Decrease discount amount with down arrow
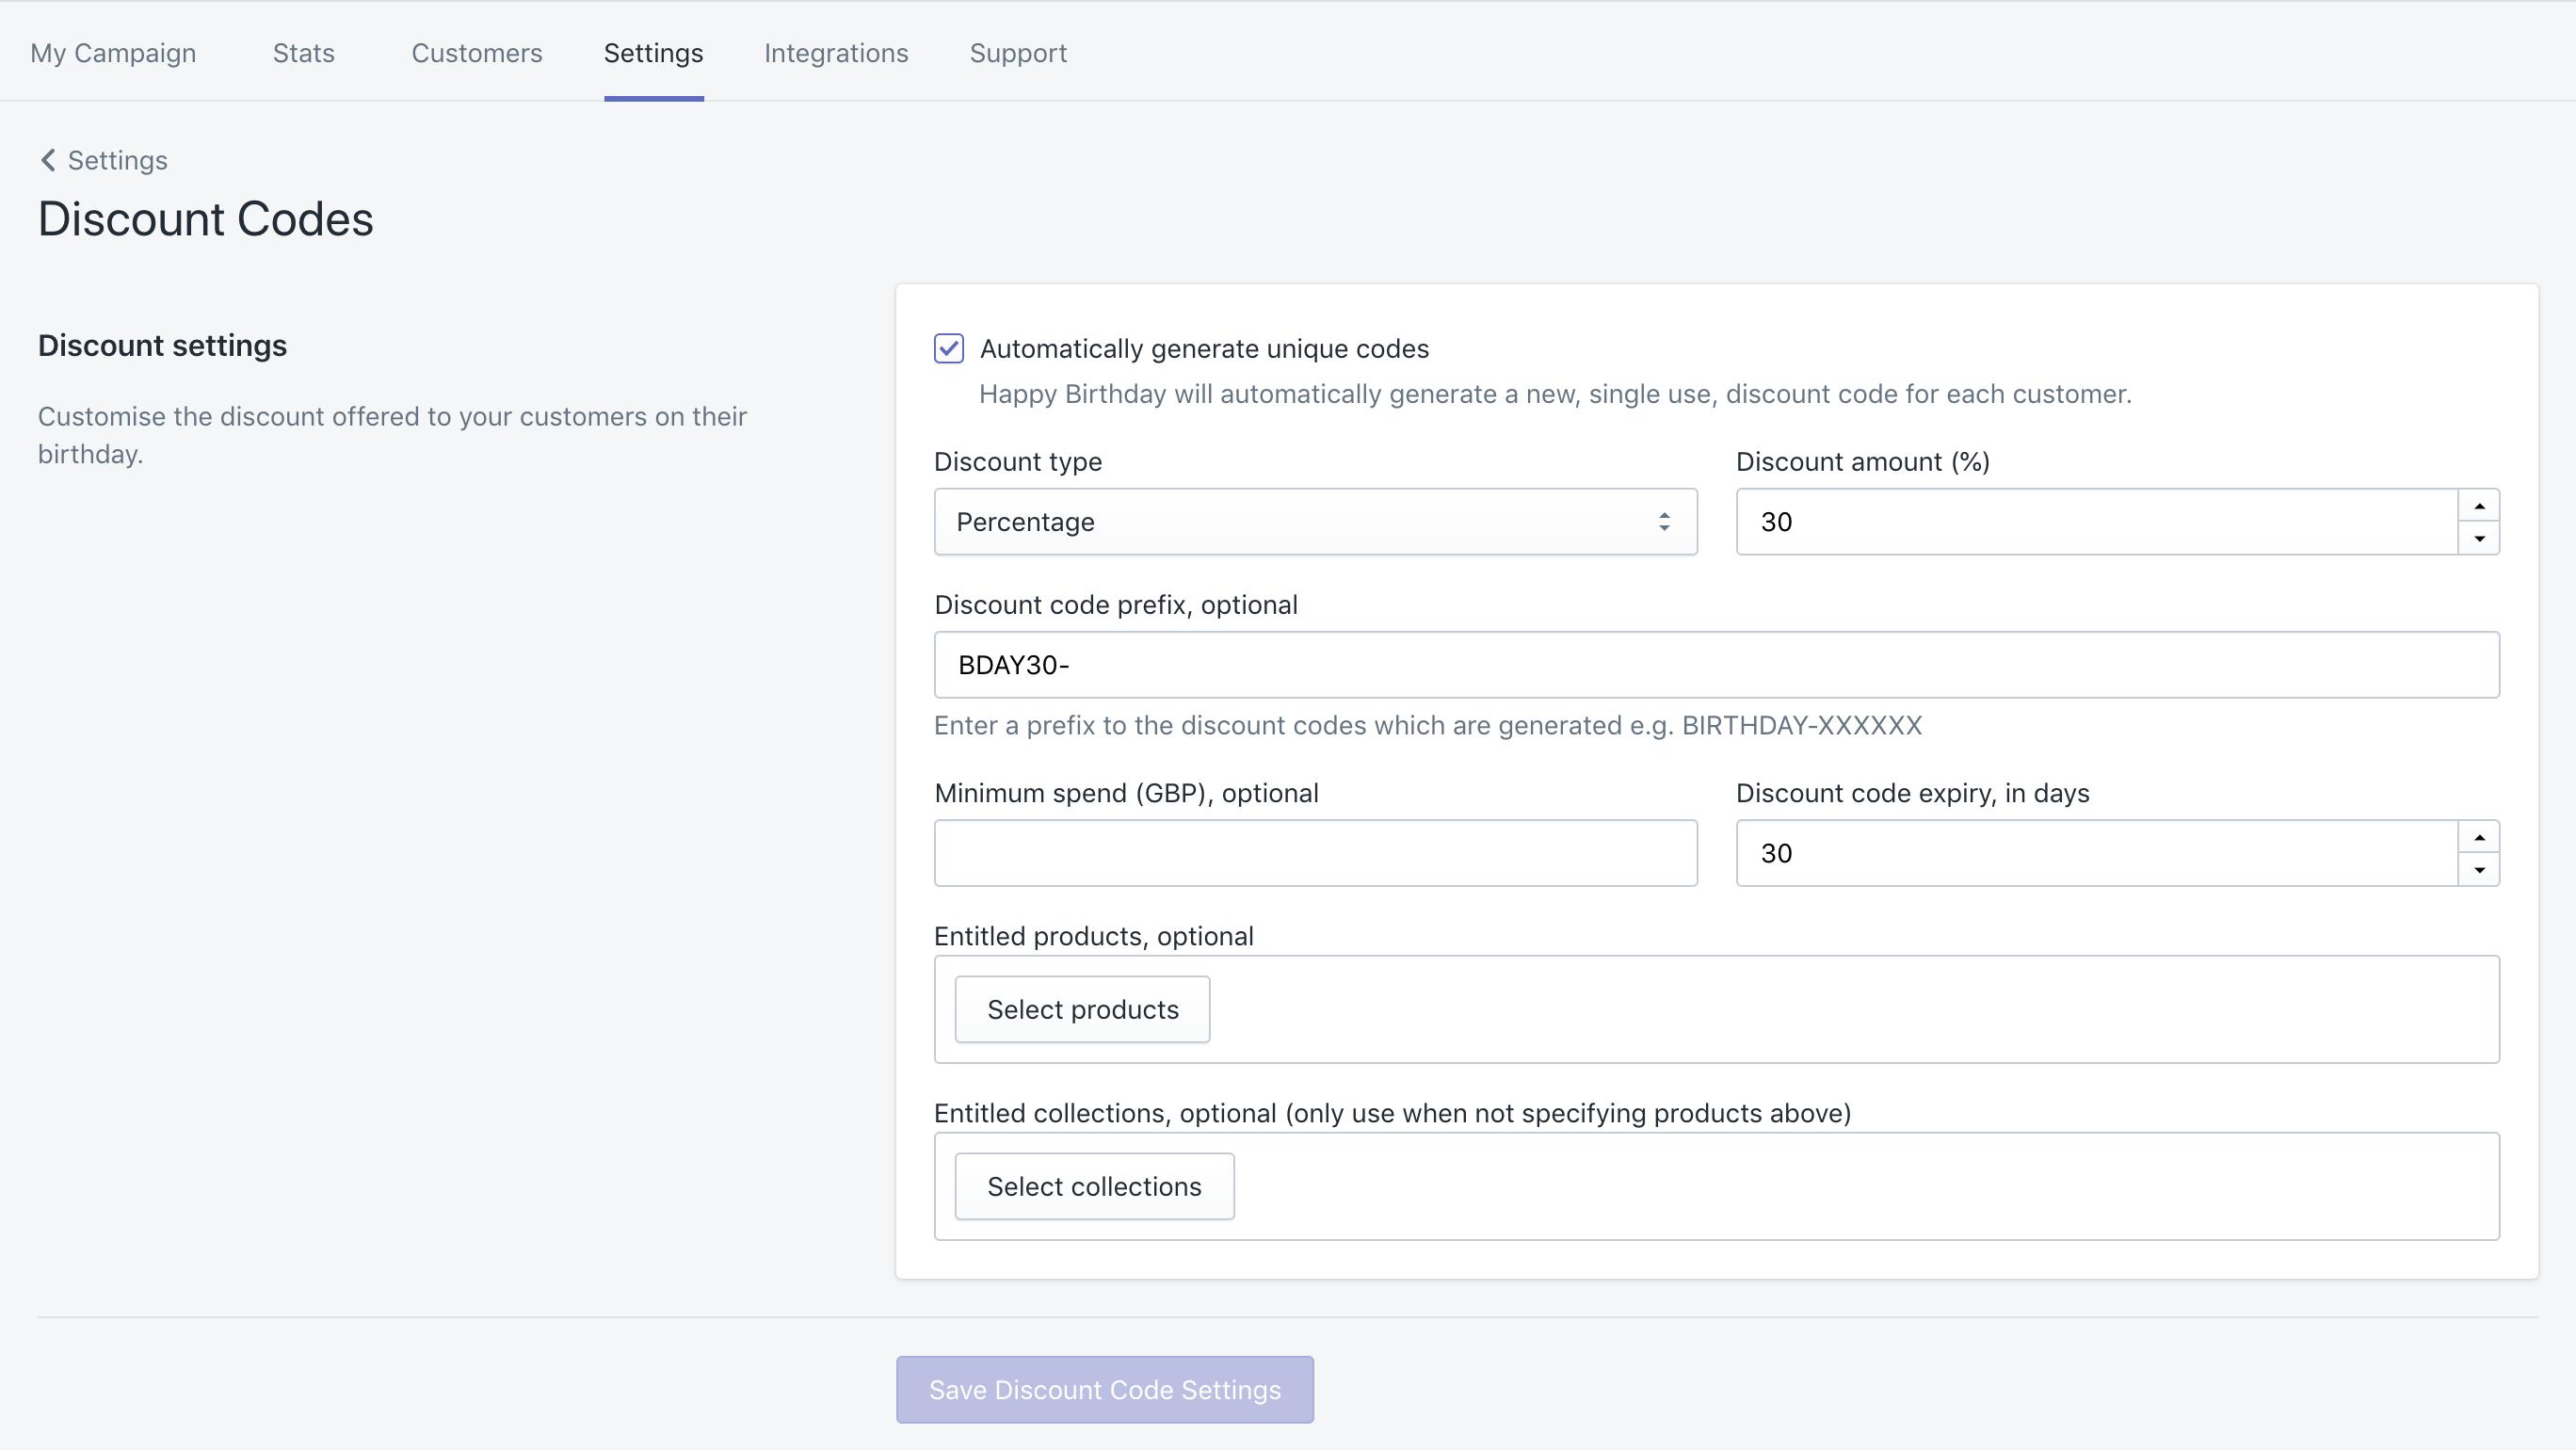This screenshot has height=1450, width=2576. [2479, 538]
